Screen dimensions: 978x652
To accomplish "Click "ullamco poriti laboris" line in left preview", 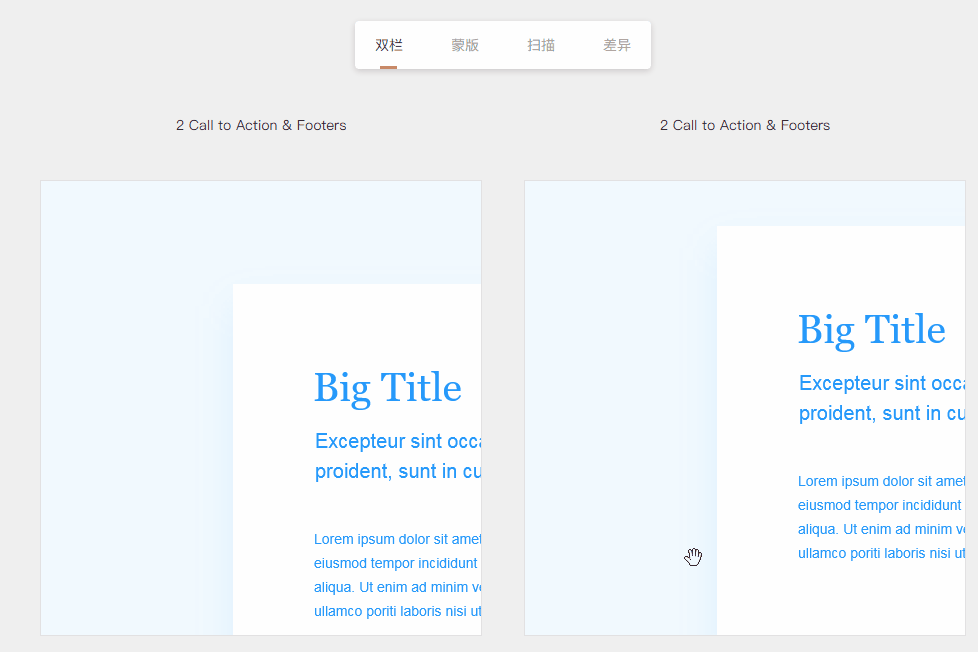I will pos(397,611).
